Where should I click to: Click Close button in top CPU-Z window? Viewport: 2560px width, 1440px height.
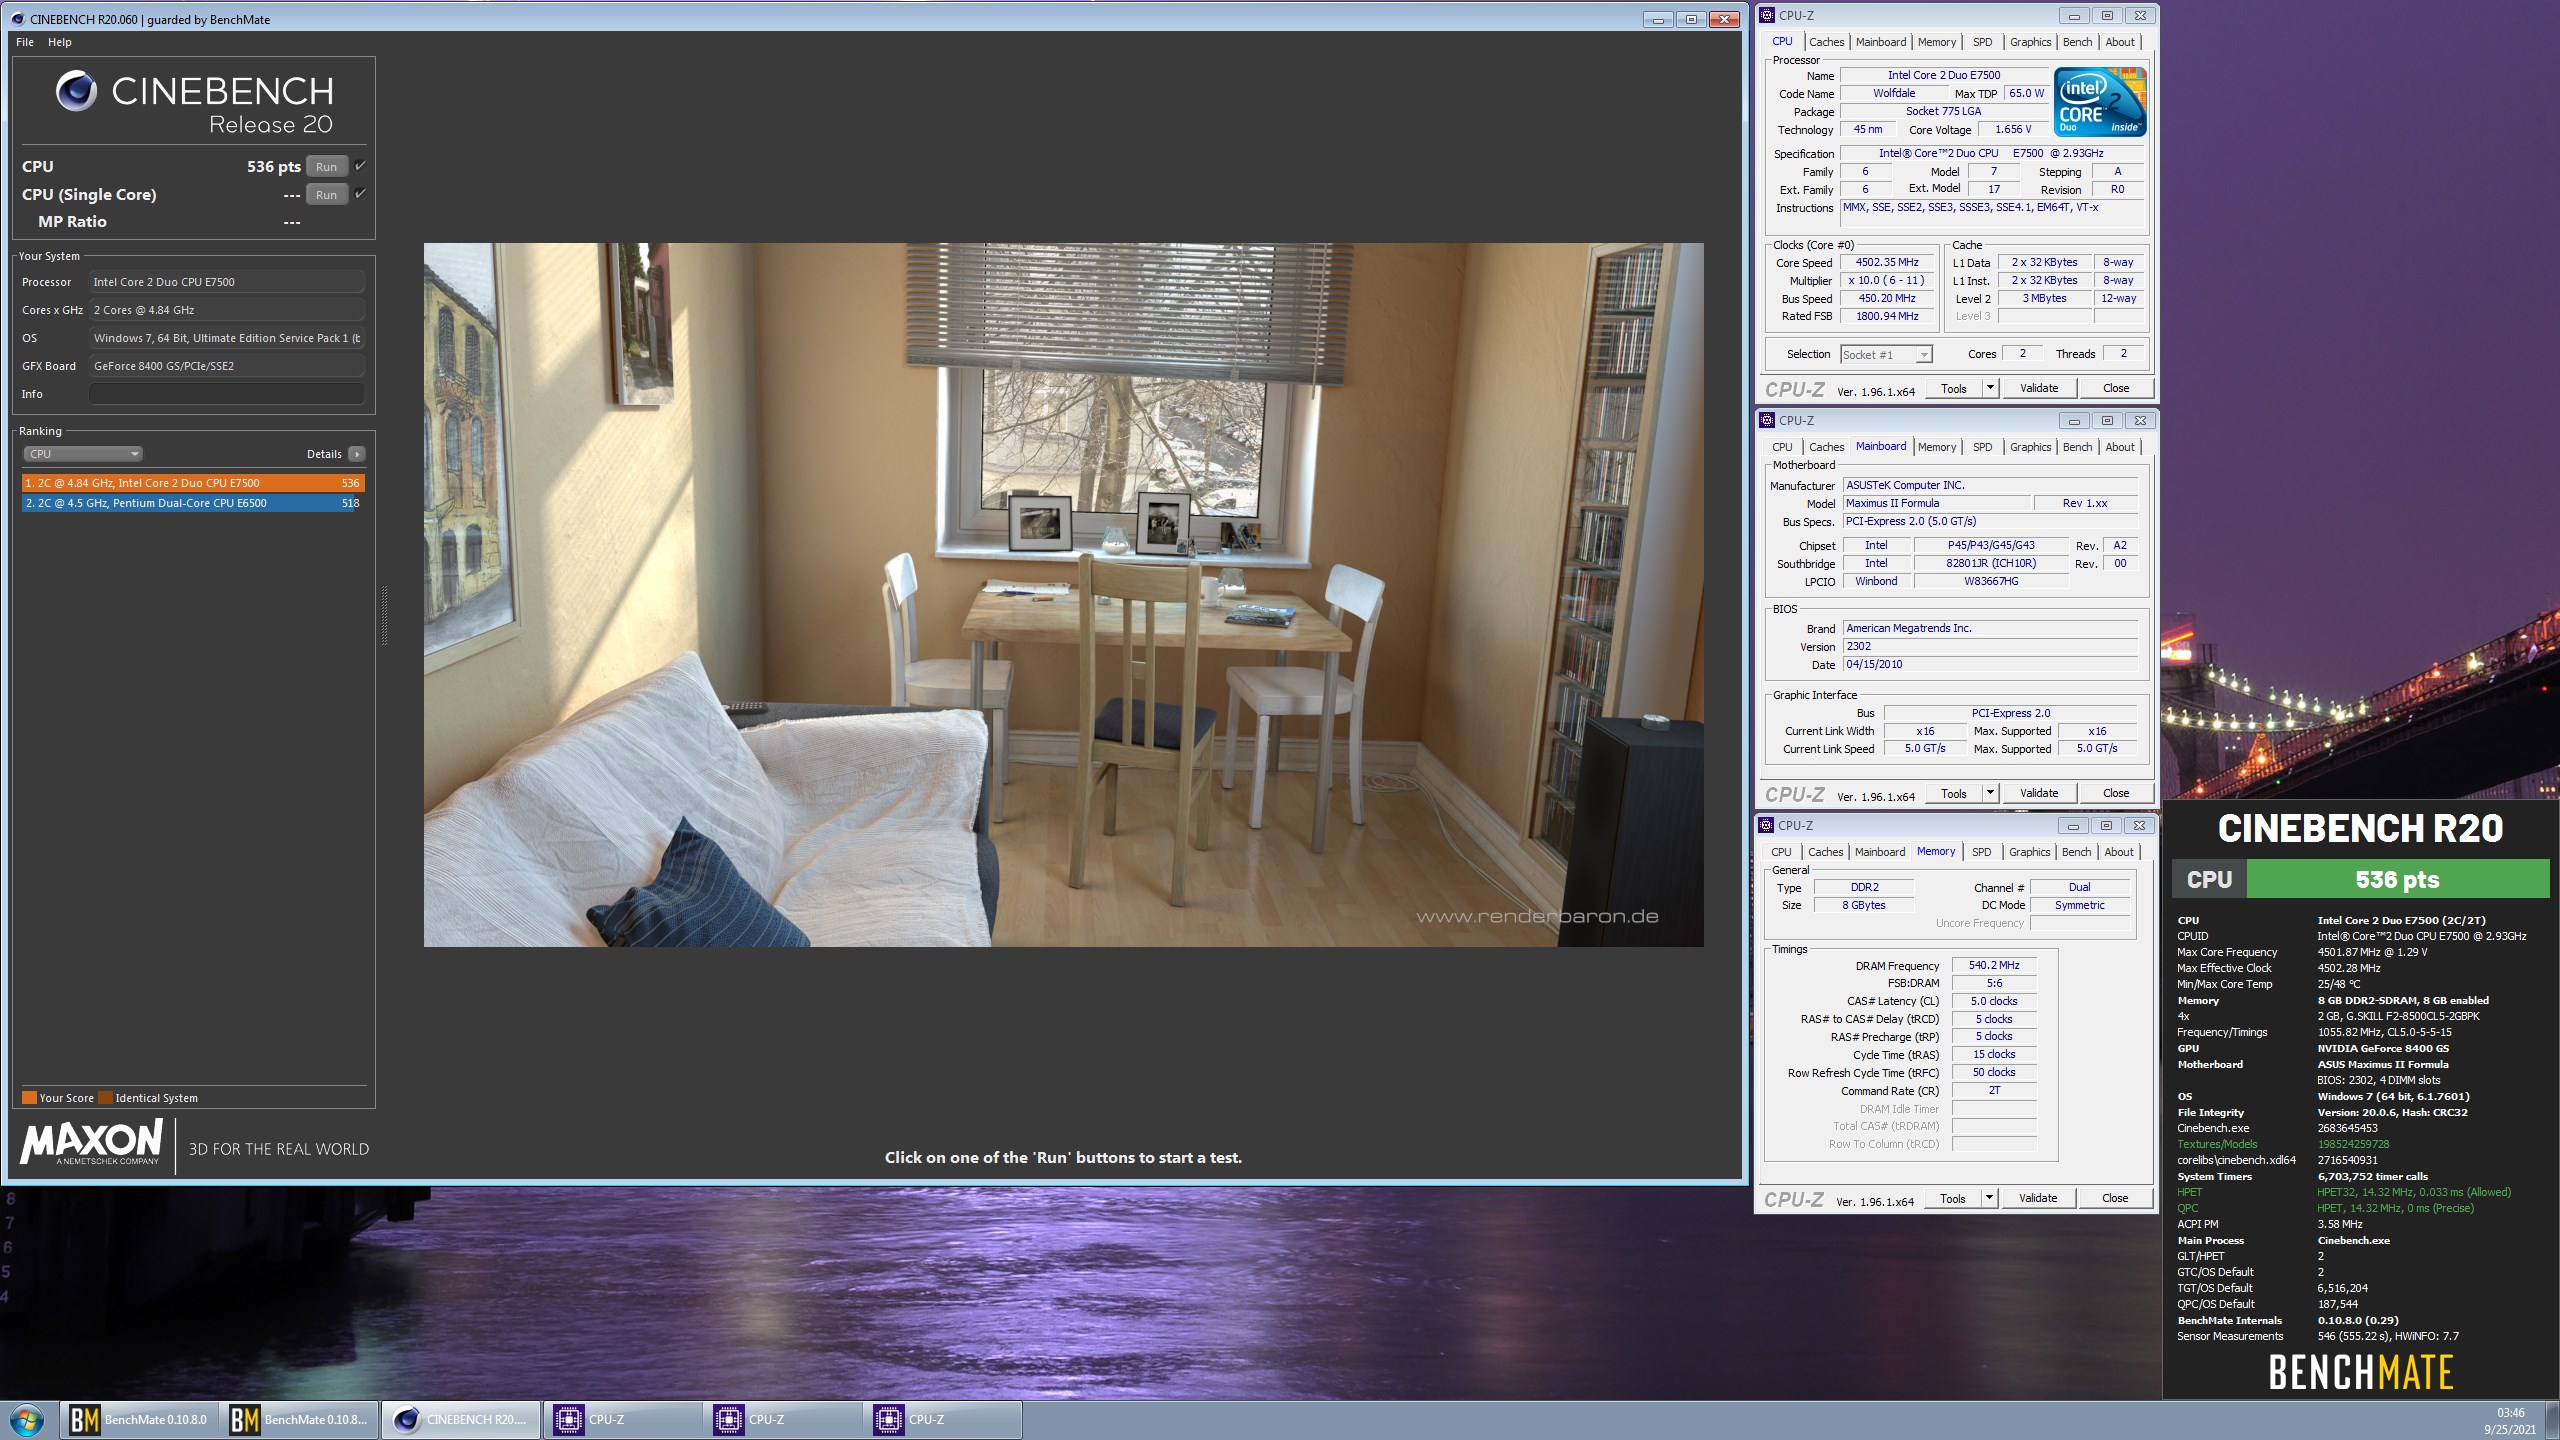pos(2116,388)
